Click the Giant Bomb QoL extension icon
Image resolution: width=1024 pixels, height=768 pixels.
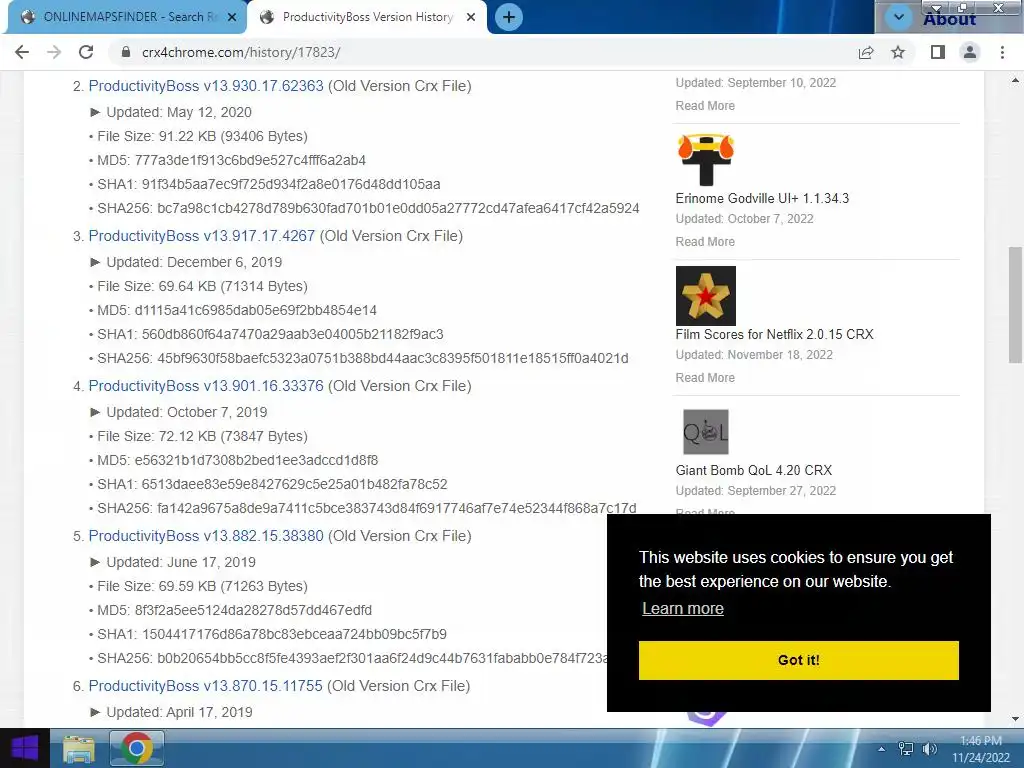coord(705,432)
